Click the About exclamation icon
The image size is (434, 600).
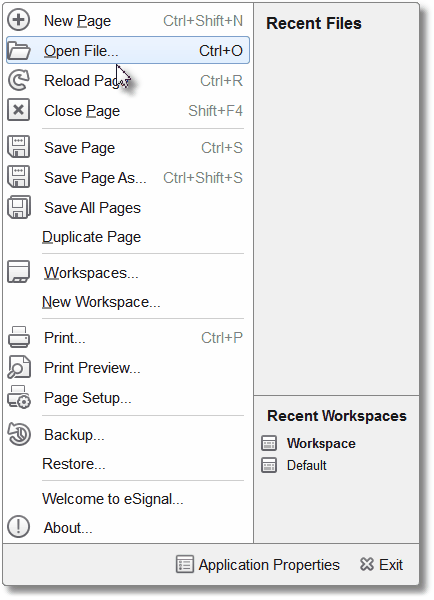coord(18,527)
